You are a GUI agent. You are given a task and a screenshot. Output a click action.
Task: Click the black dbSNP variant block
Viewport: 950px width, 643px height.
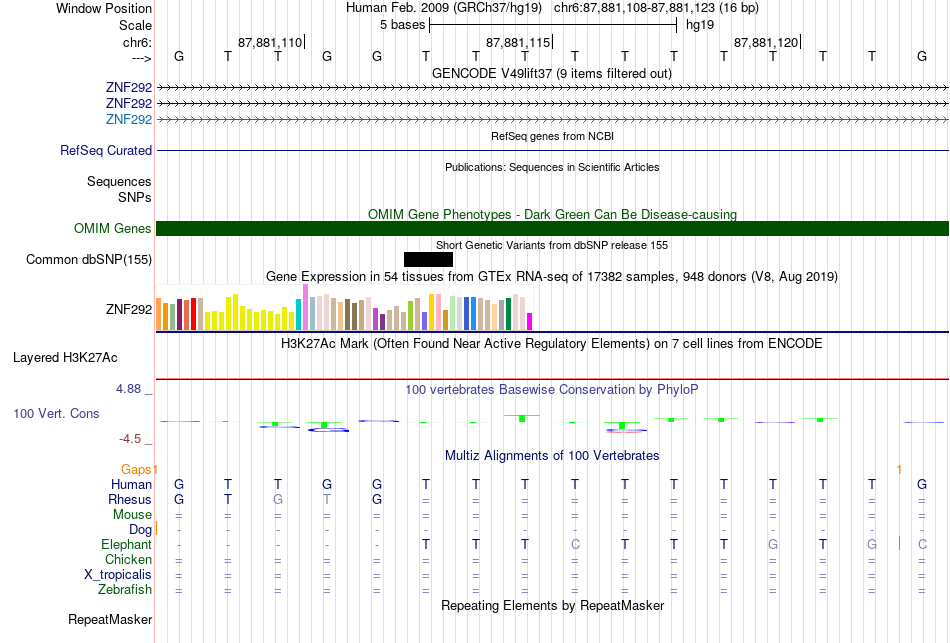point(428,259)
